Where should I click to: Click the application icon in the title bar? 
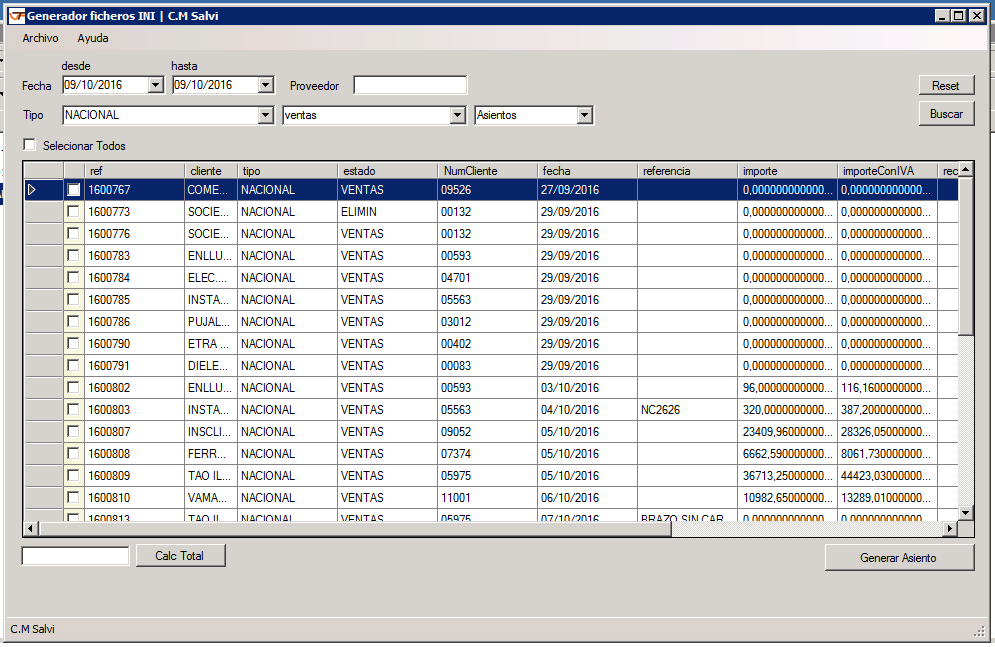[x=16, y=16]
